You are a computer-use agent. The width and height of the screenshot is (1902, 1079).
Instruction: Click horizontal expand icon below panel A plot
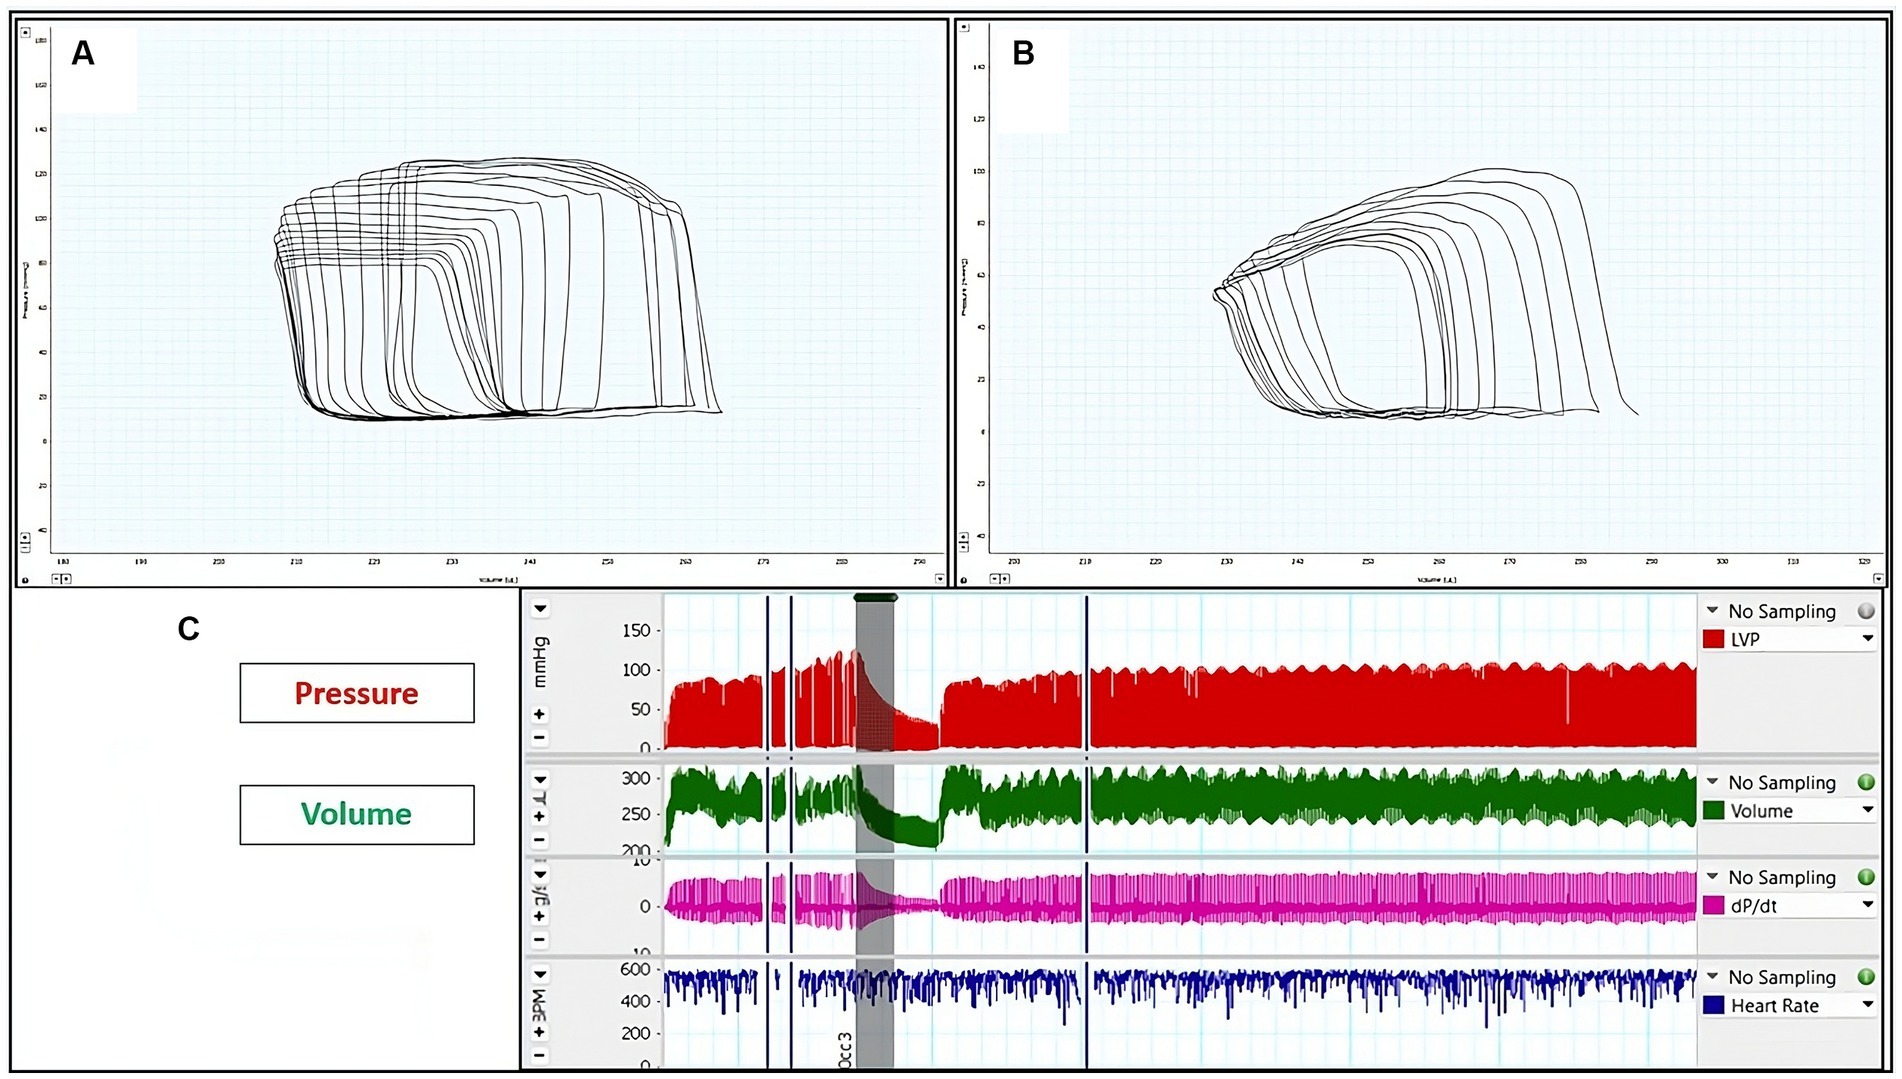[x=66, y=579]
